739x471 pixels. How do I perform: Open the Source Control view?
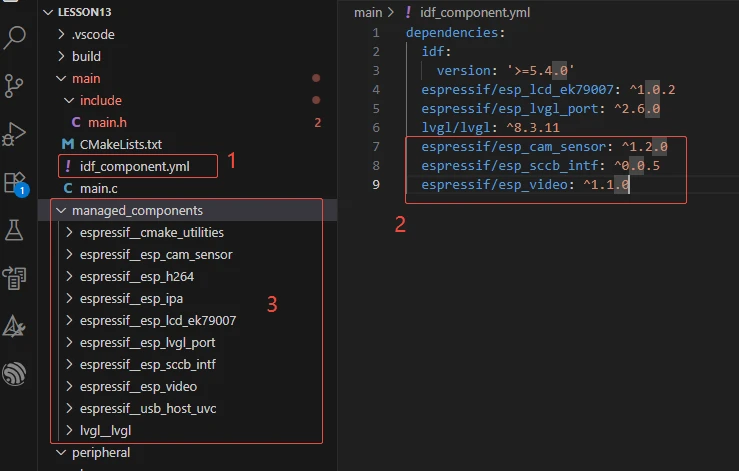(16, 86)
